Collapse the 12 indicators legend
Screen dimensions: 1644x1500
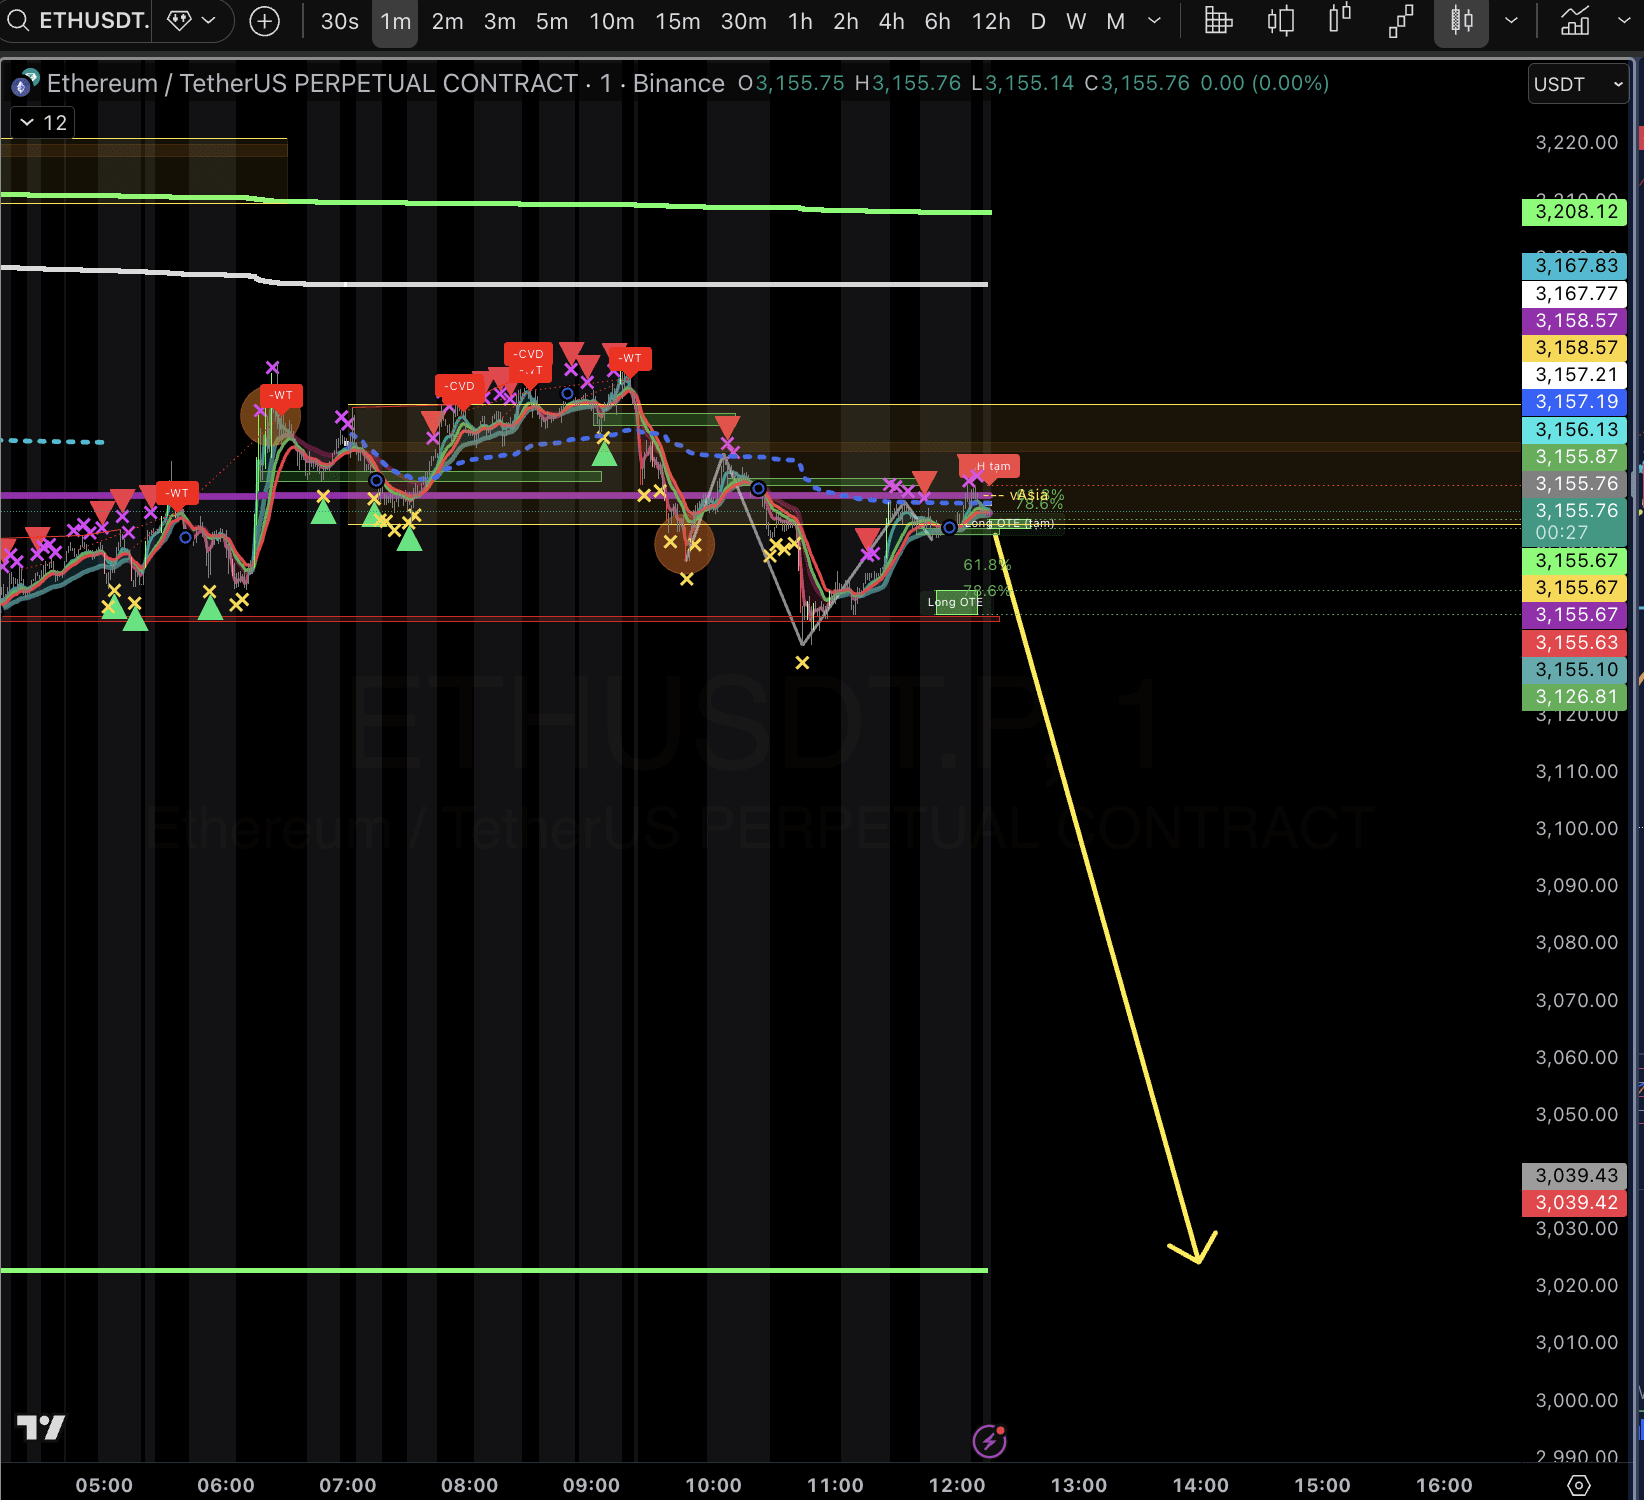tap(42, 123)
